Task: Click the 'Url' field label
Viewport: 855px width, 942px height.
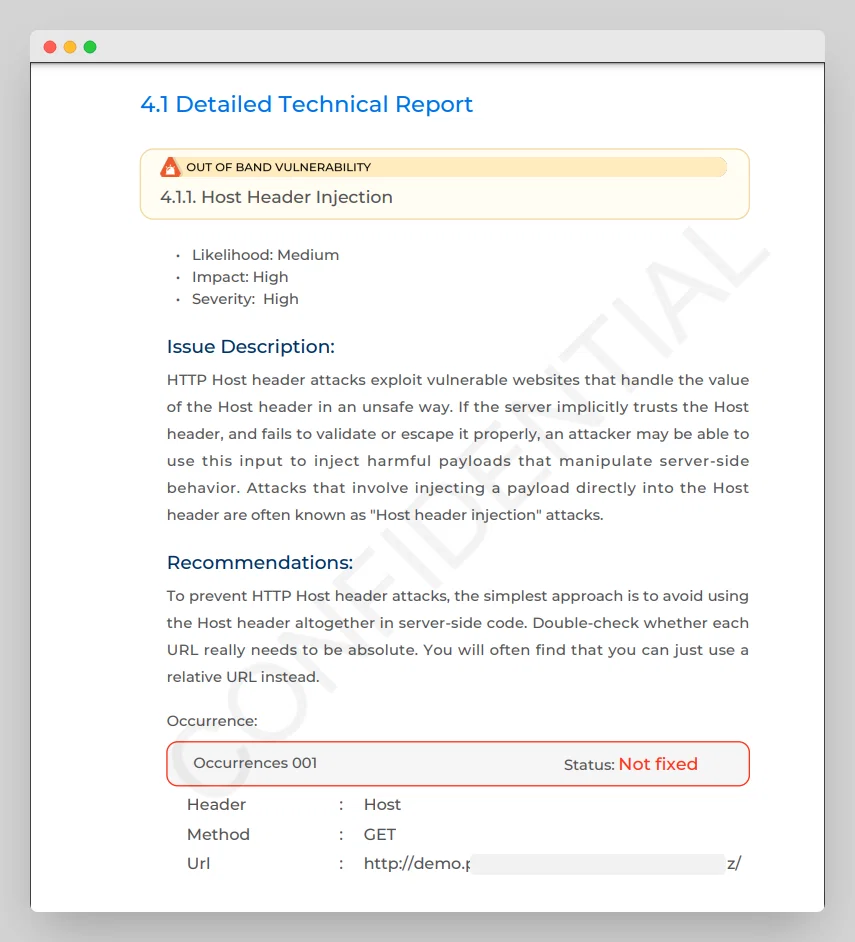Action: pyautogui.click(x=198, y=864)
